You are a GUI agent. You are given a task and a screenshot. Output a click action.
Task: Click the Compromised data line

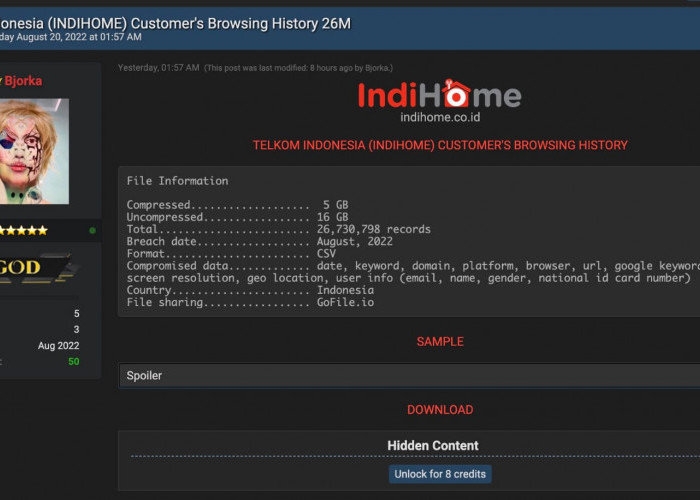pos(413,266)
